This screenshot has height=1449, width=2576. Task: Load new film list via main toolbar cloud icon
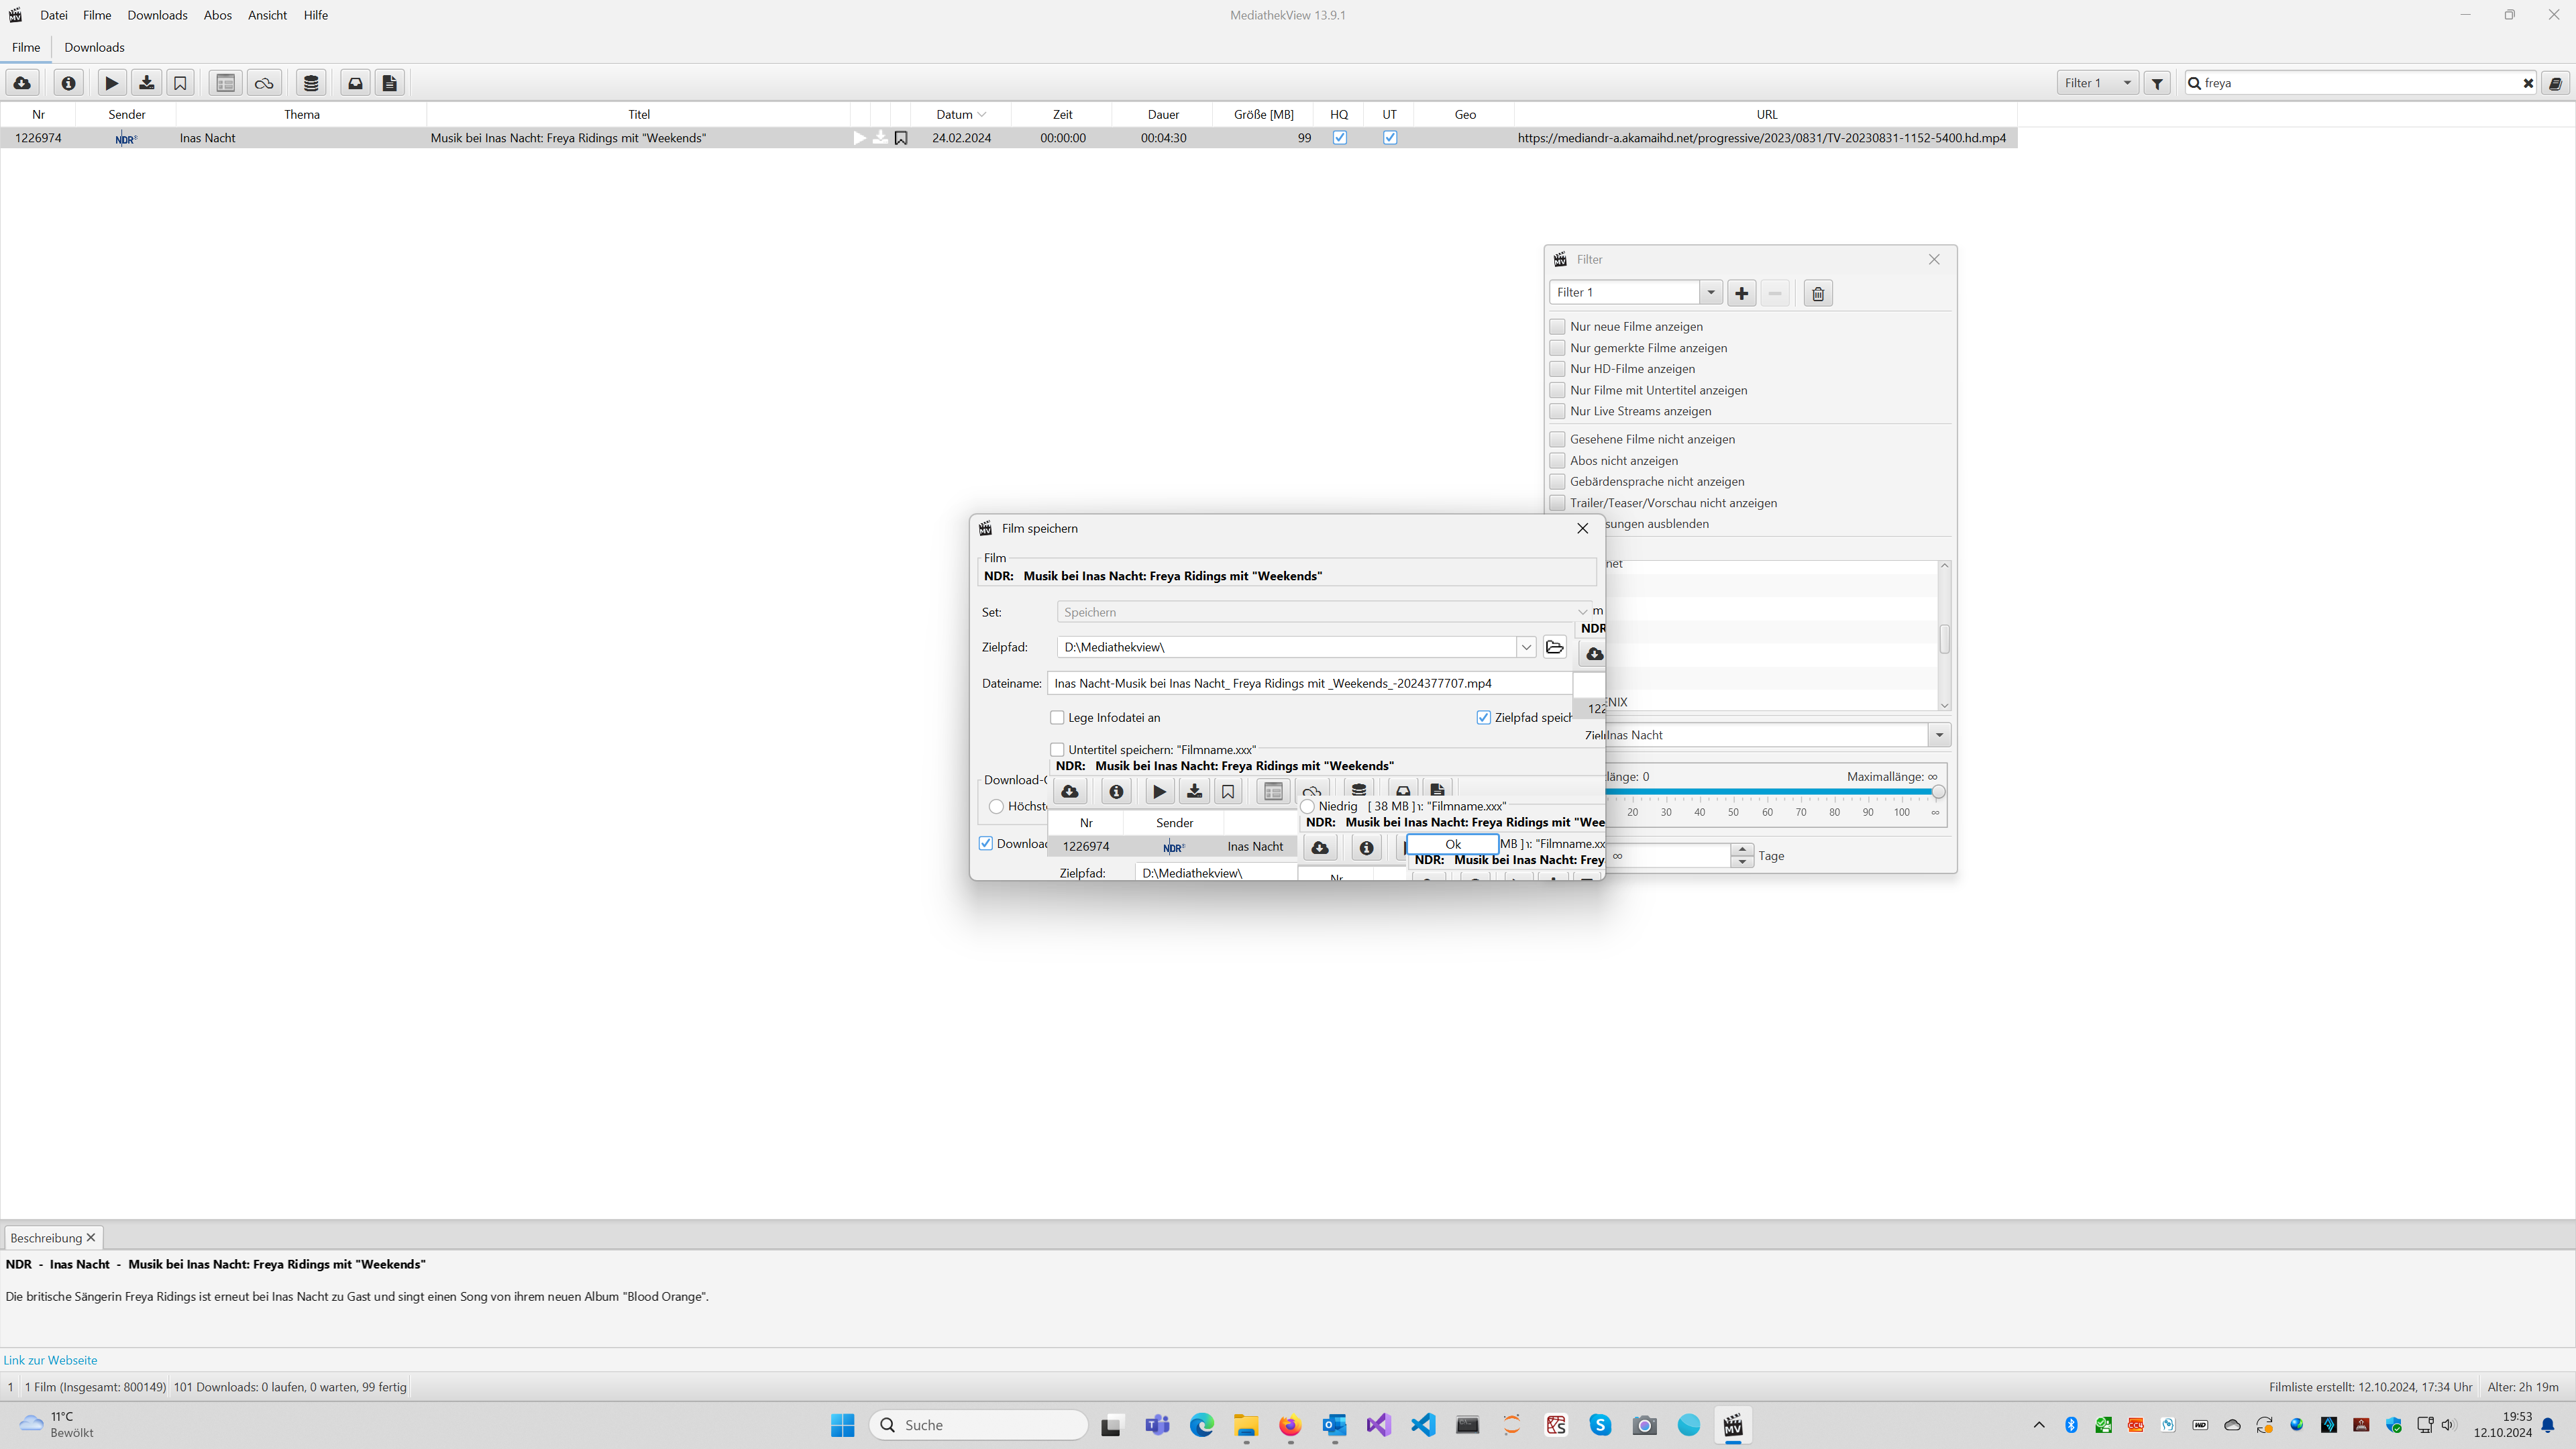point(22,83)
